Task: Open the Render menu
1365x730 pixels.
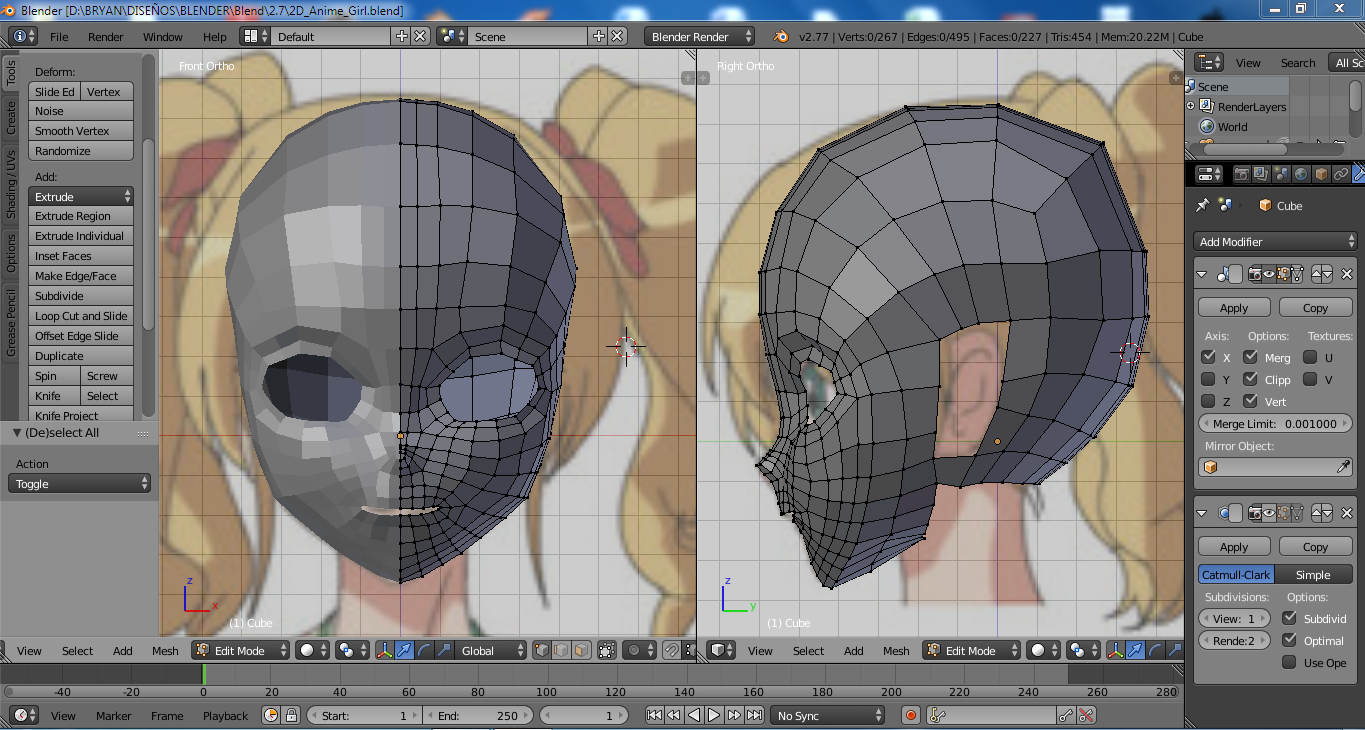Action: pyautogui.click(x=106, y=36)
